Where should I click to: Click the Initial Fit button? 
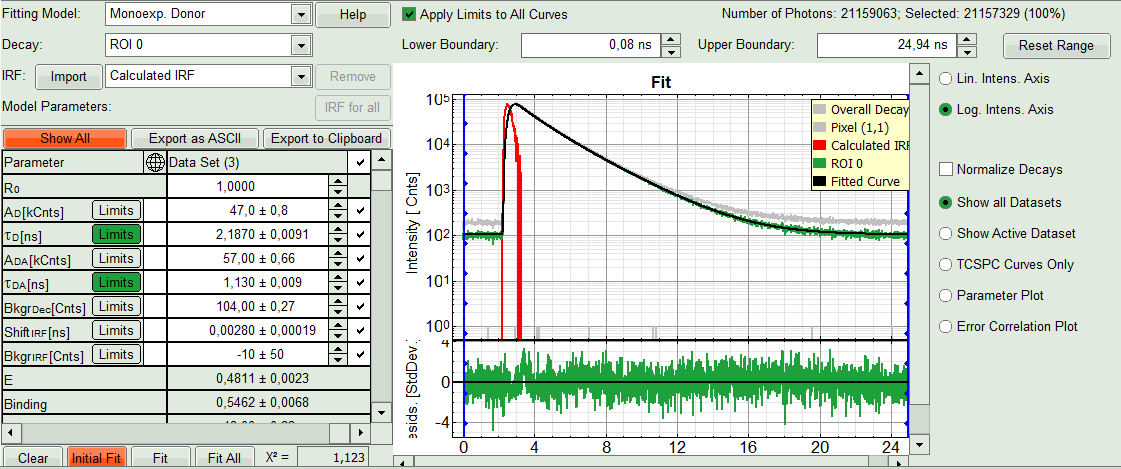click(x=97, y=458)
